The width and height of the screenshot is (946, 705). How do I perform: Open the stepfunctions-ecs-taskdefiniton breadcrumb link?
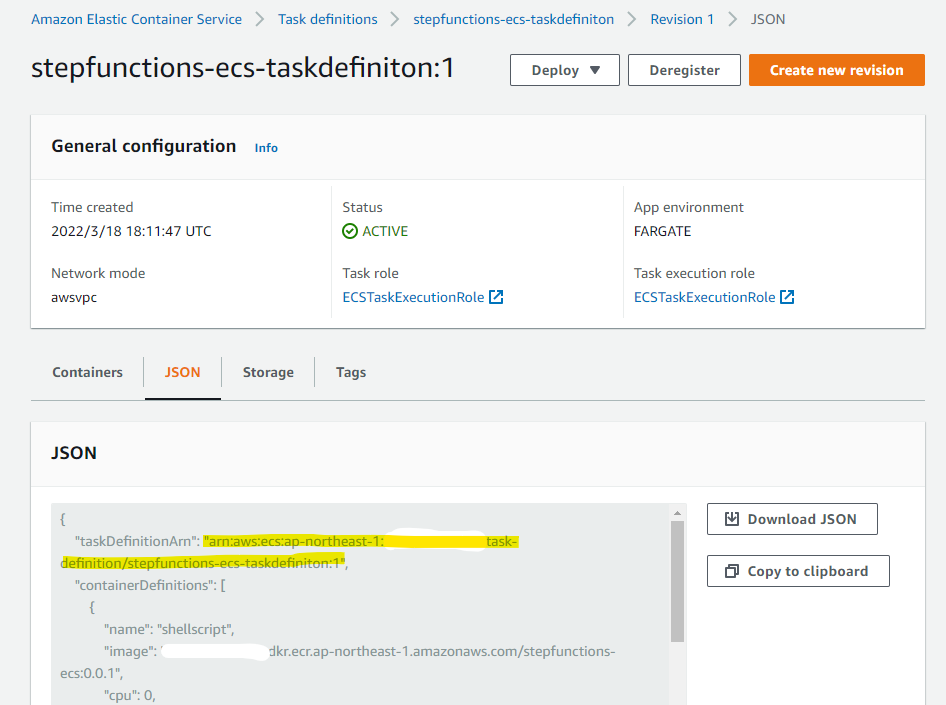click(513, 18)
